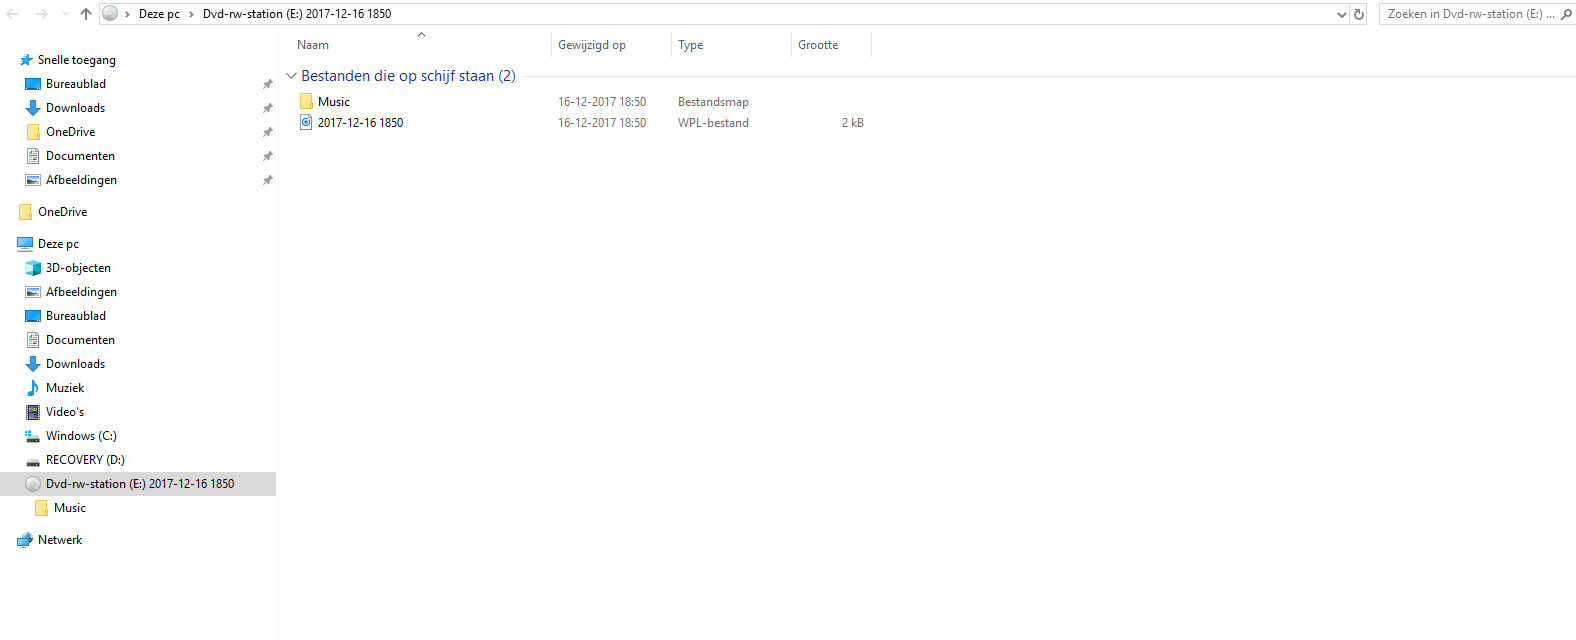Click the Muziek note icon
The width and height of the screenshot is (1576, 640).
33,388
